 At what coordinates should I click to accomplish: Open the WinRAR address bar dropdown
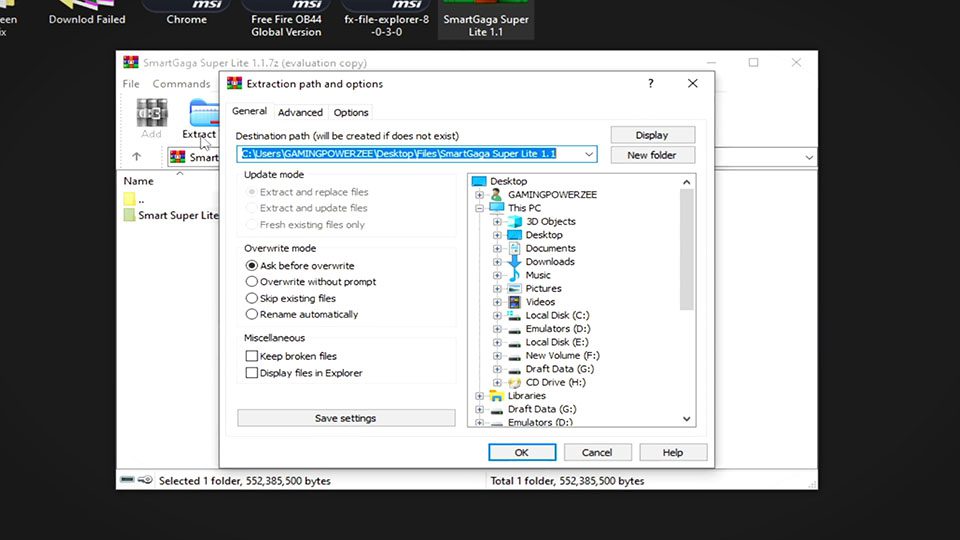click(809, 157)
